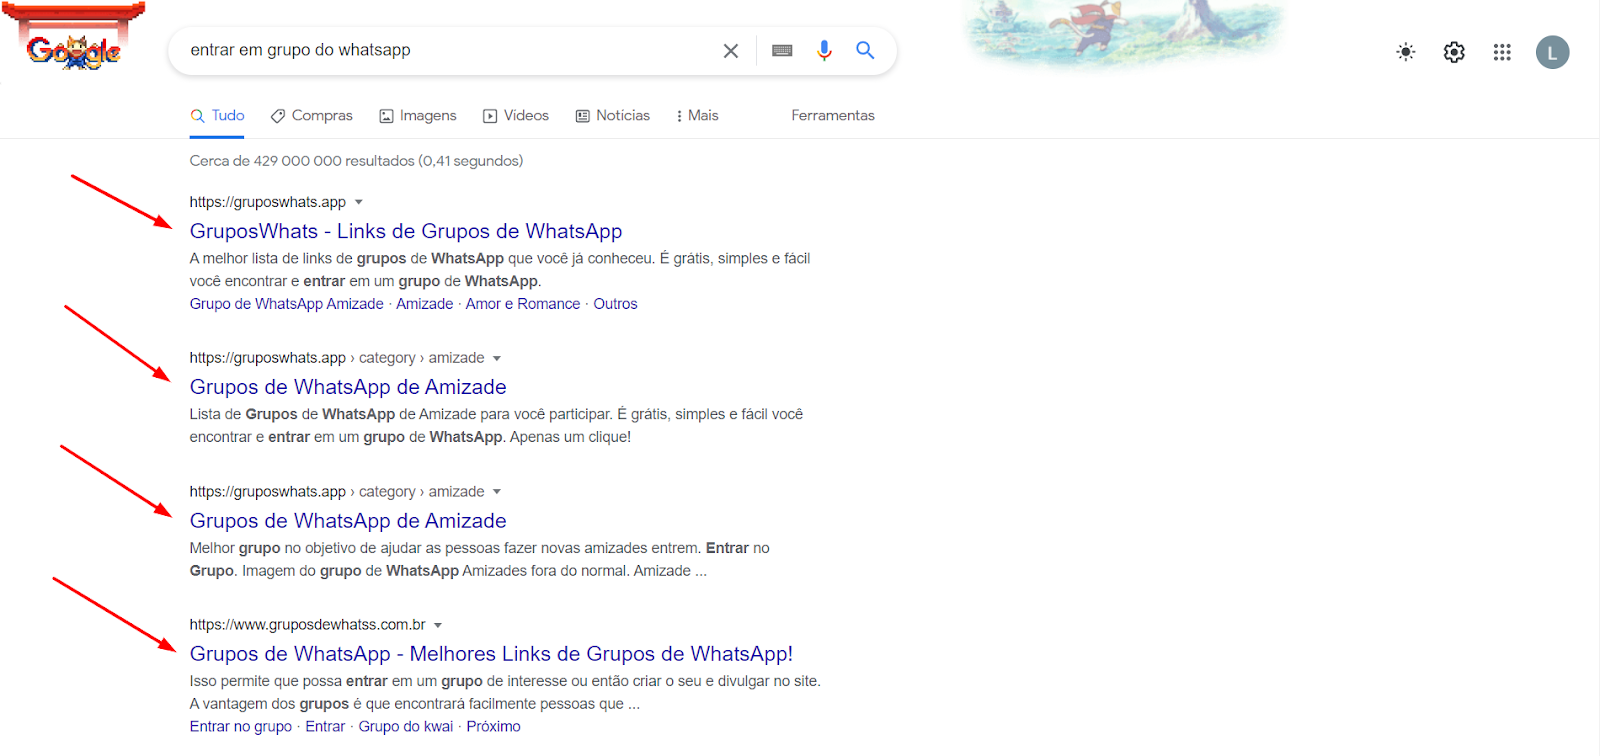Start voice search with the microphone icon
The height and width of the screenshot is (756, 1600).
[824, 50]
